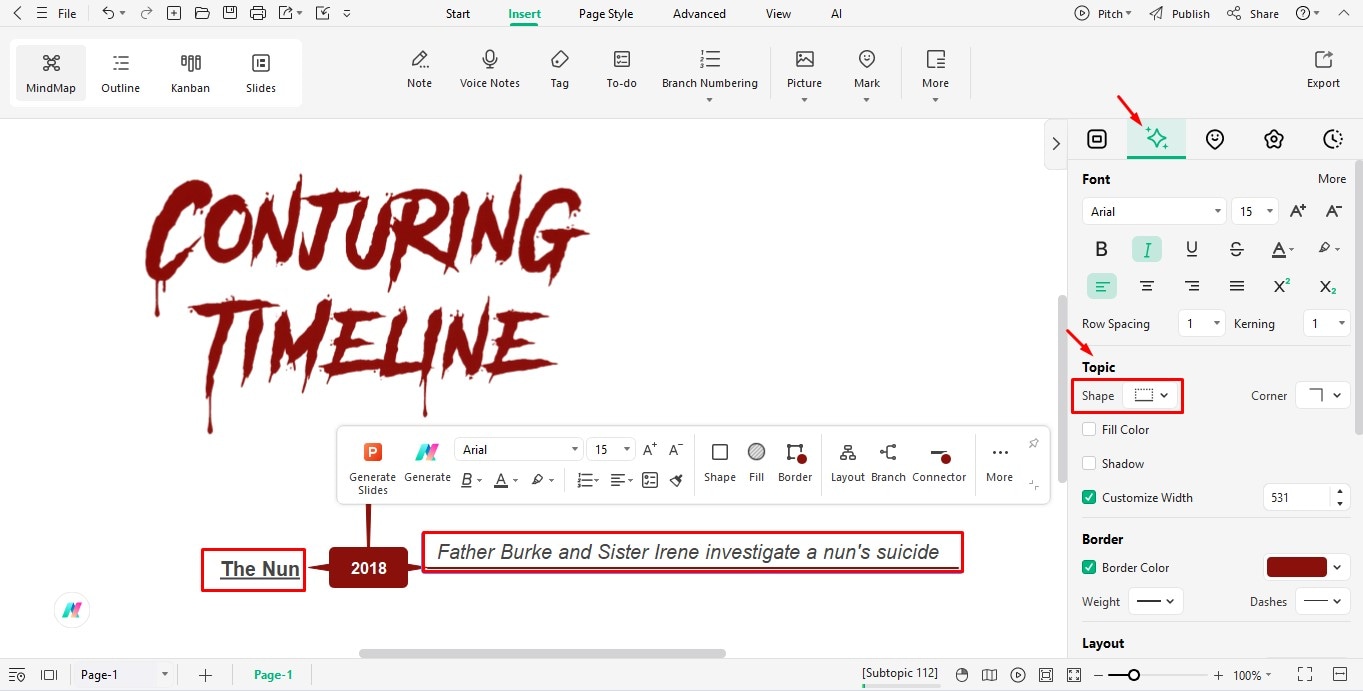
Task: Open the Advanced menu tab
Action: [699, 14]
